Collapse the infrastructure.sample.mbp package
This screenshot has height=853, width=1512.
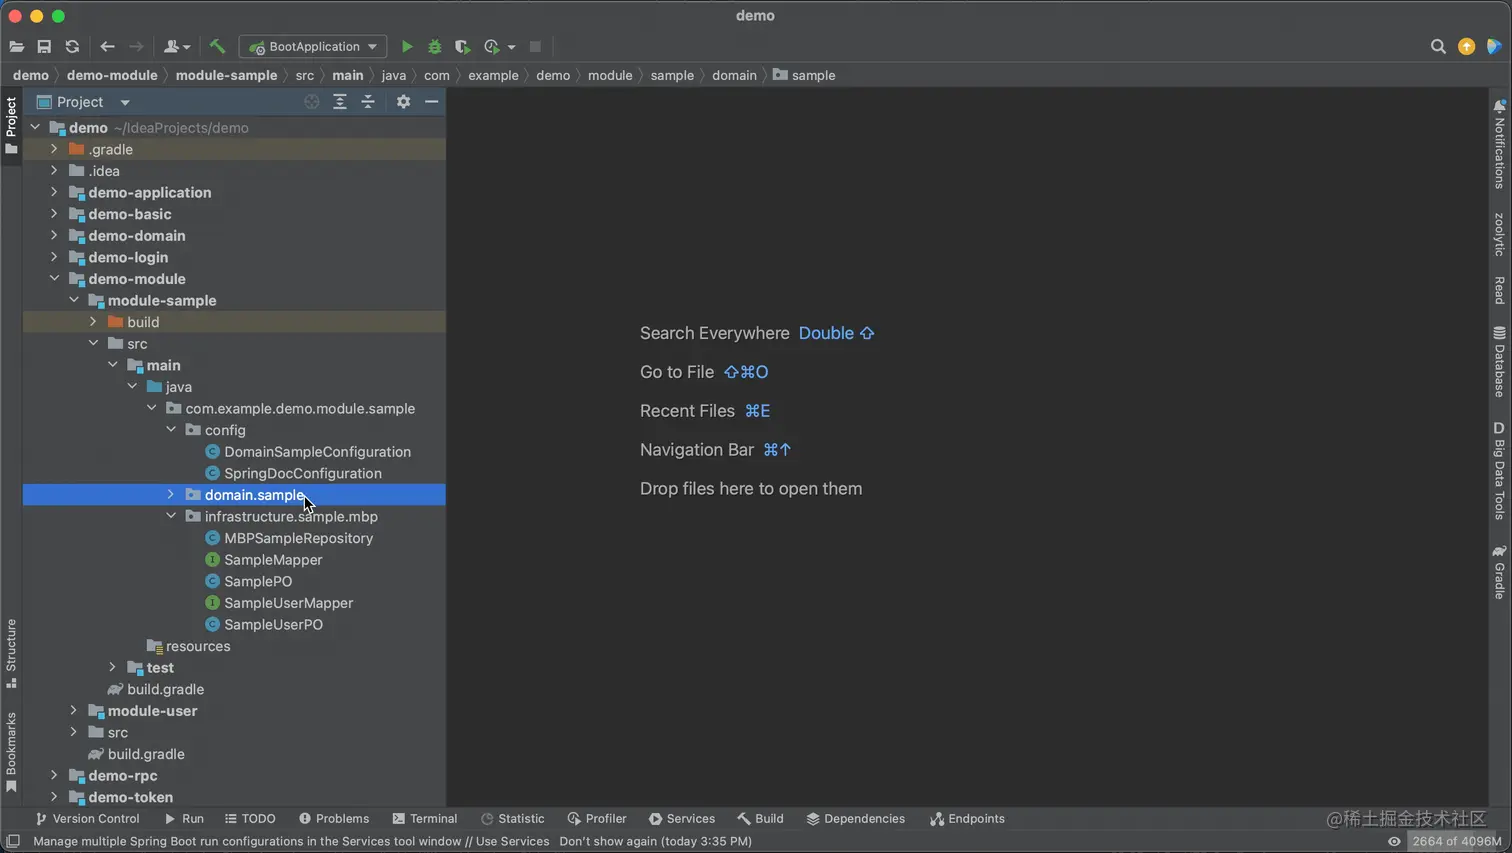(171, 517)
